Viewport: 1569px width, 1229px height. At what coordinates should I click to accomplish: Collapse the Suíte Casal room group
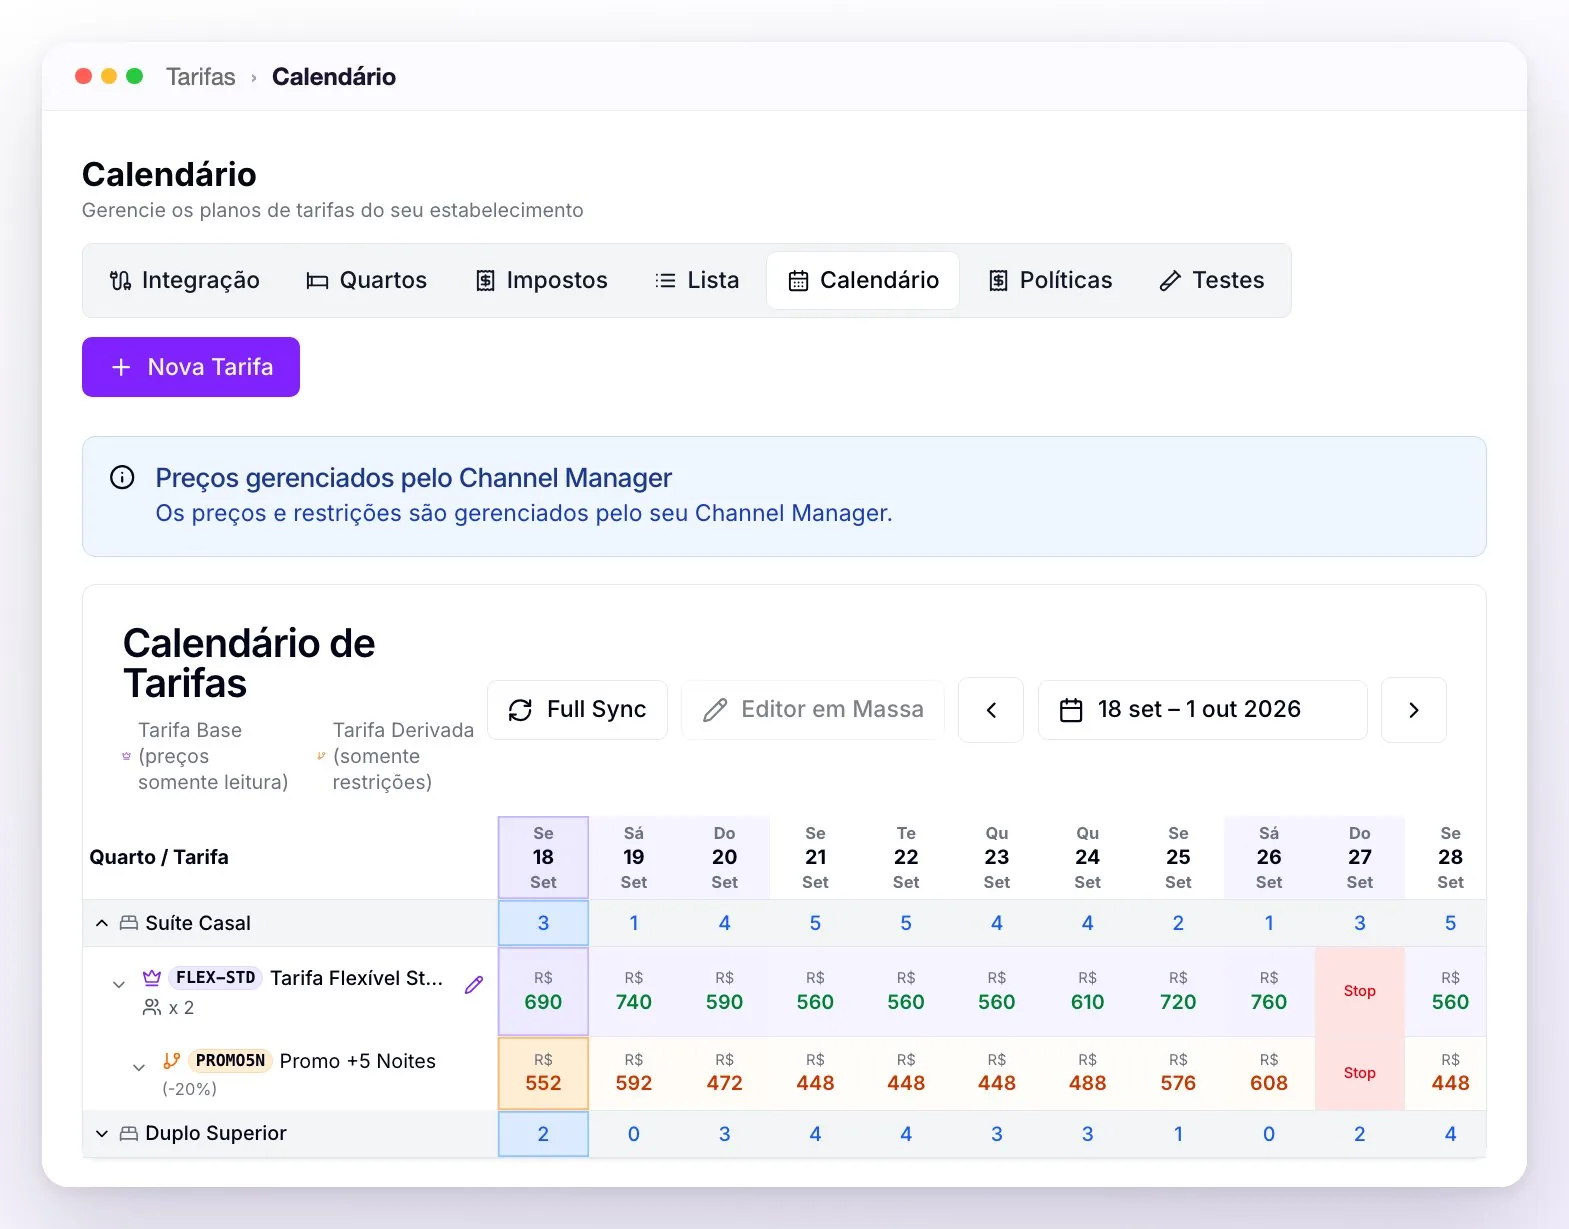pyautogui.click(x=102, y=923)
